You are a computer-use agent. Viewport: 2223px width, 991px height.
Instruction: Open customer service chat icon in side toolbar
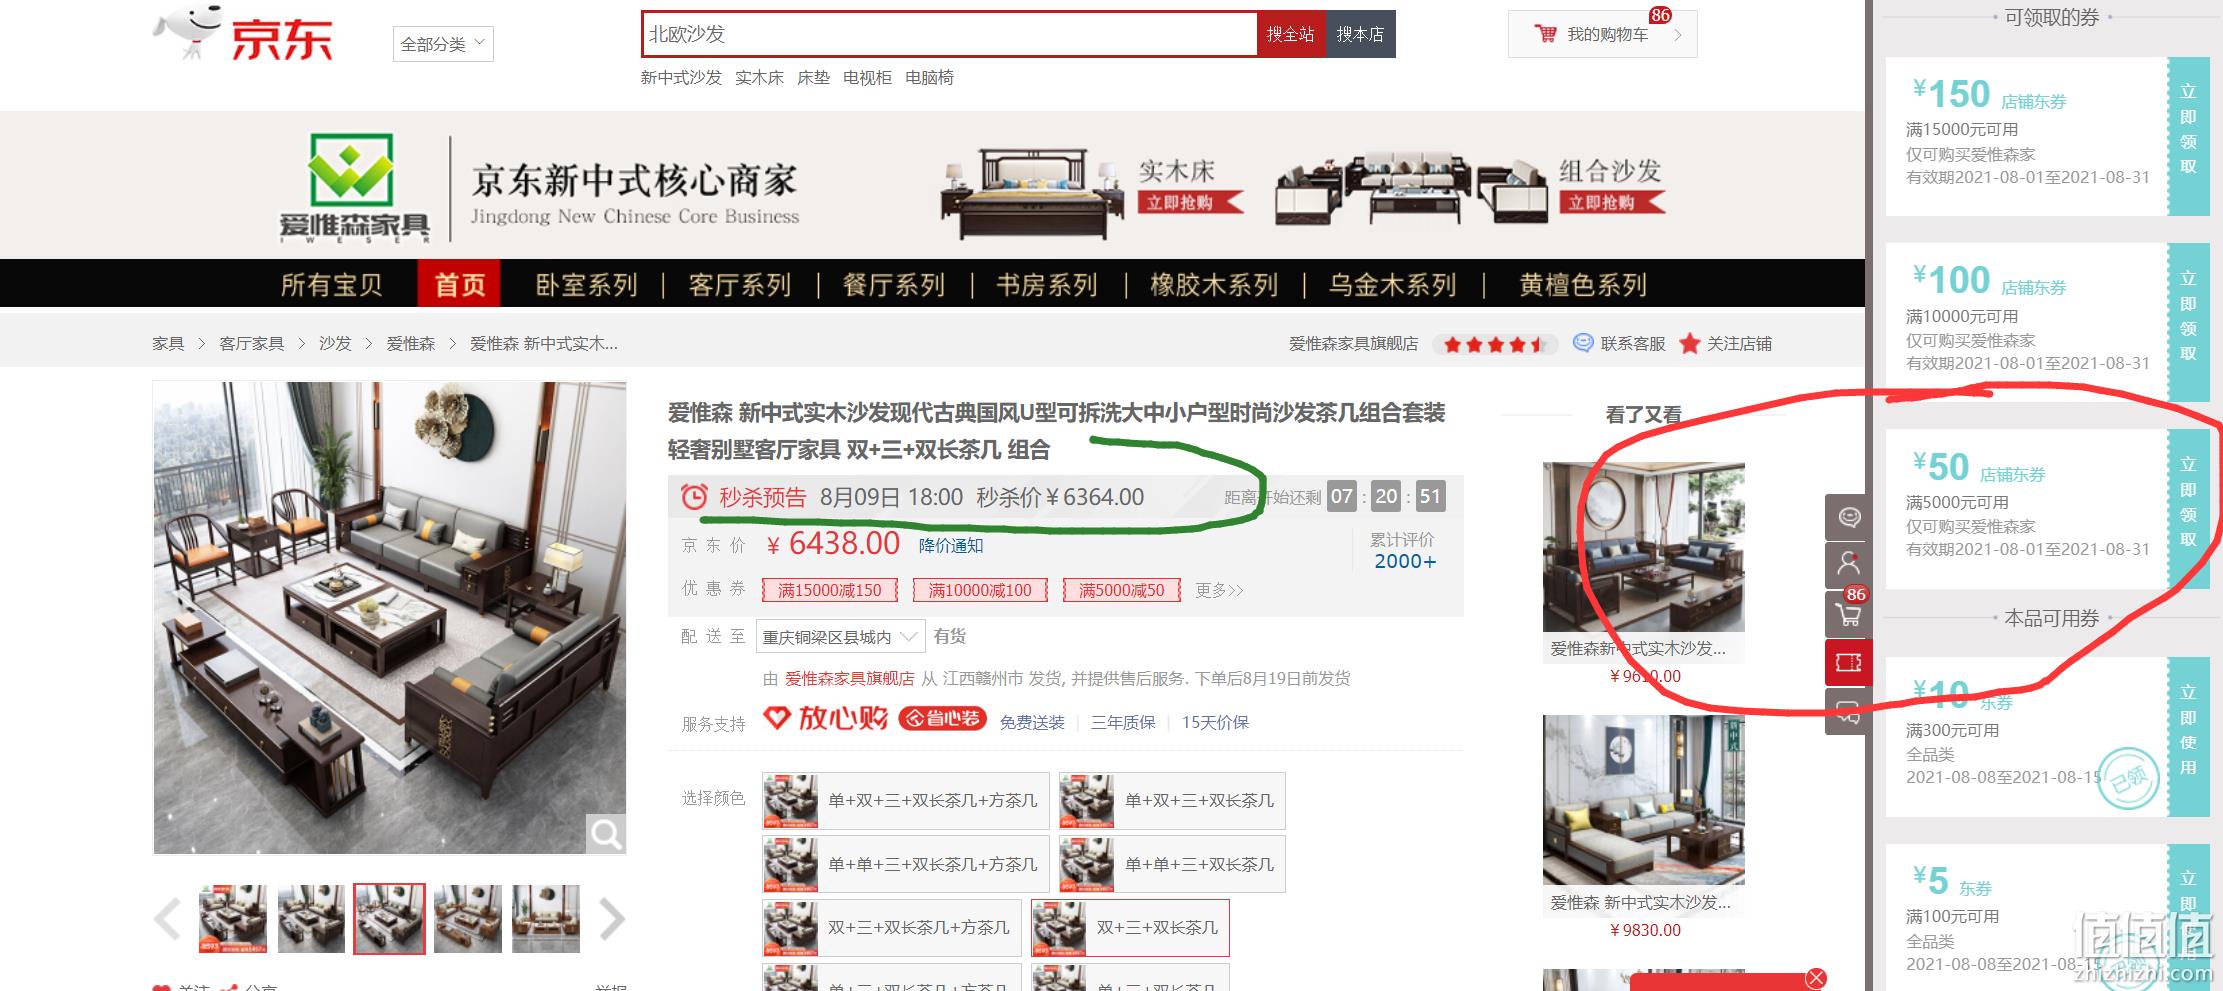click(1848, 517)
